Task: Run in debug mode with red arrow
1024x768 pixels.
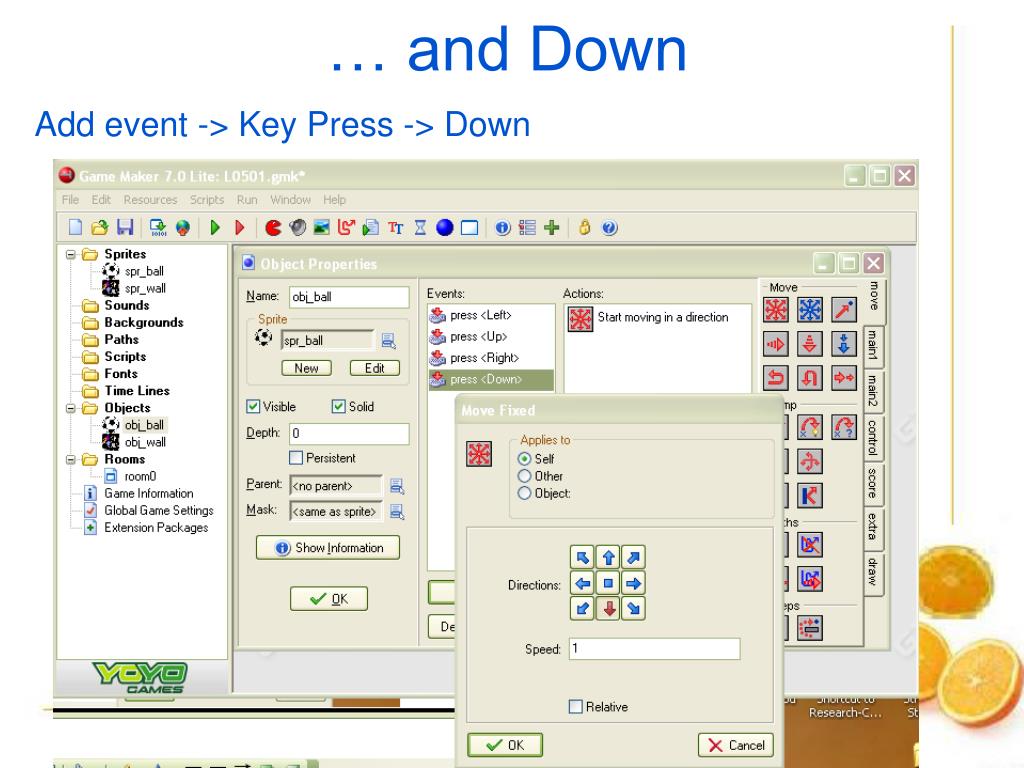Action: (240, 227)
